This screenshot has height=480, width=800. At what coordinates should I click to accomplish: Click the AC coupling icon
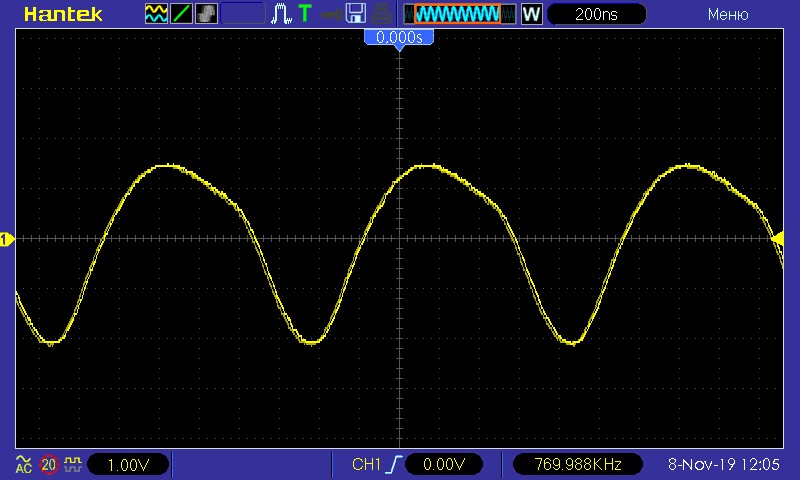click(x=23, y=464)
